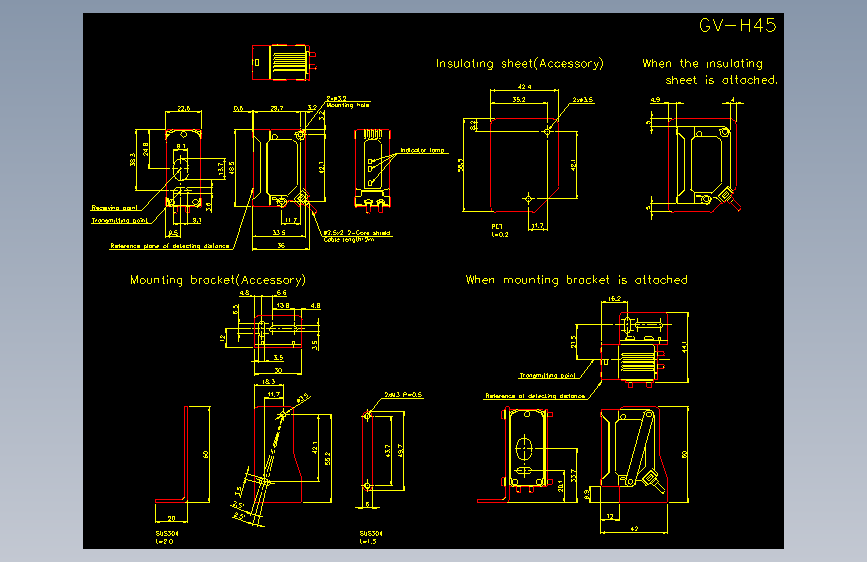
Task: Select "Transmitting point" label below Receiving point
Action: [120, 220]
